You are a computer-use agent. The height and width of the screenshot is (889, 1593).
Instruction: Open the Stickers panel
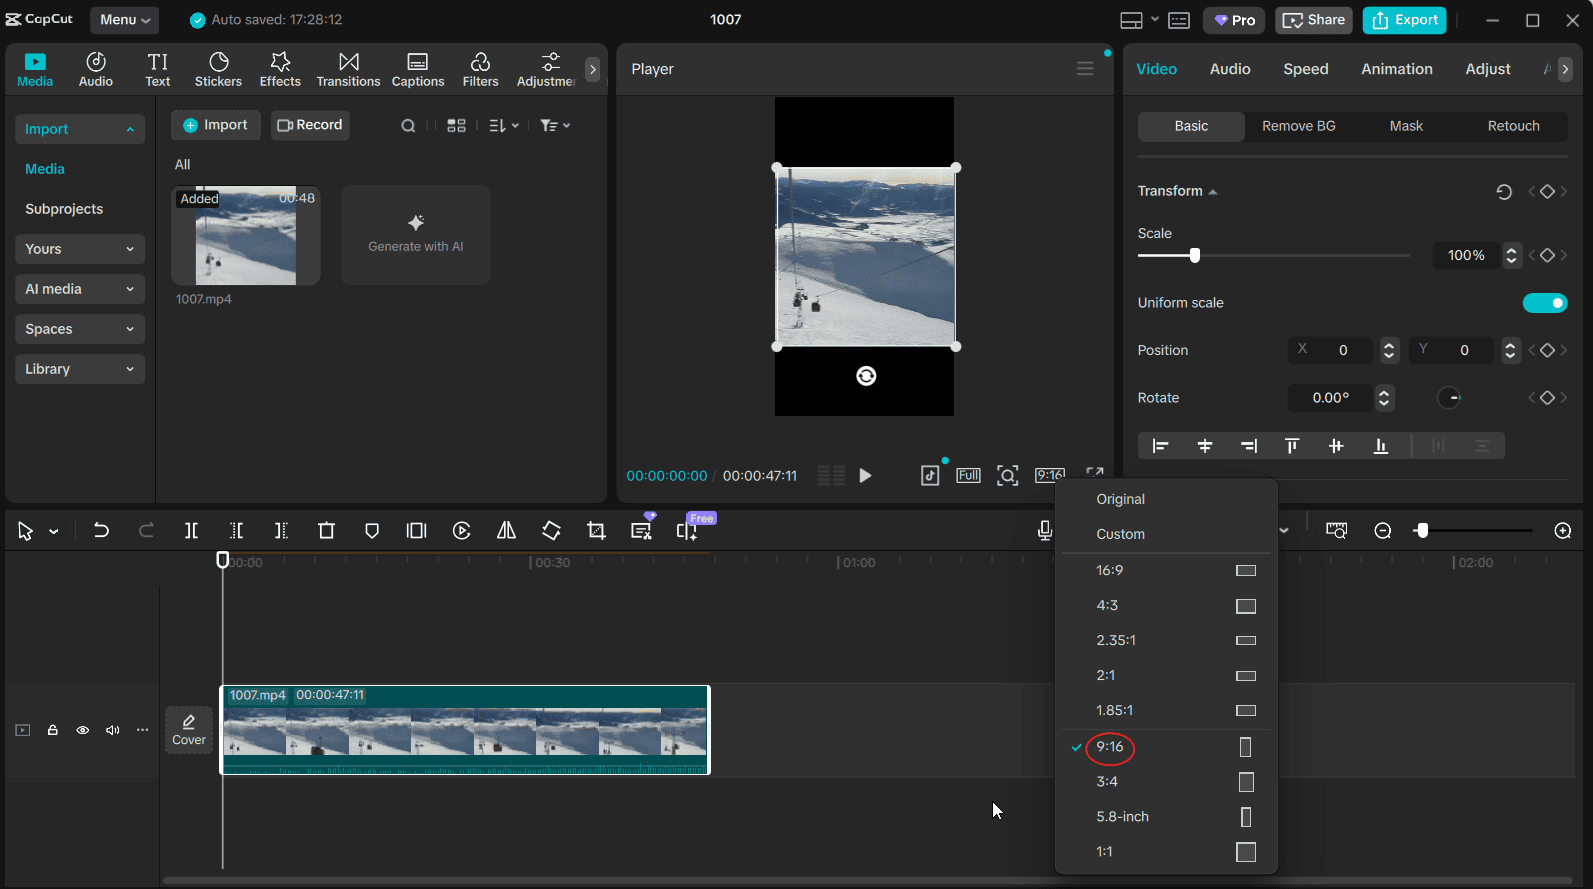[218, 69]
